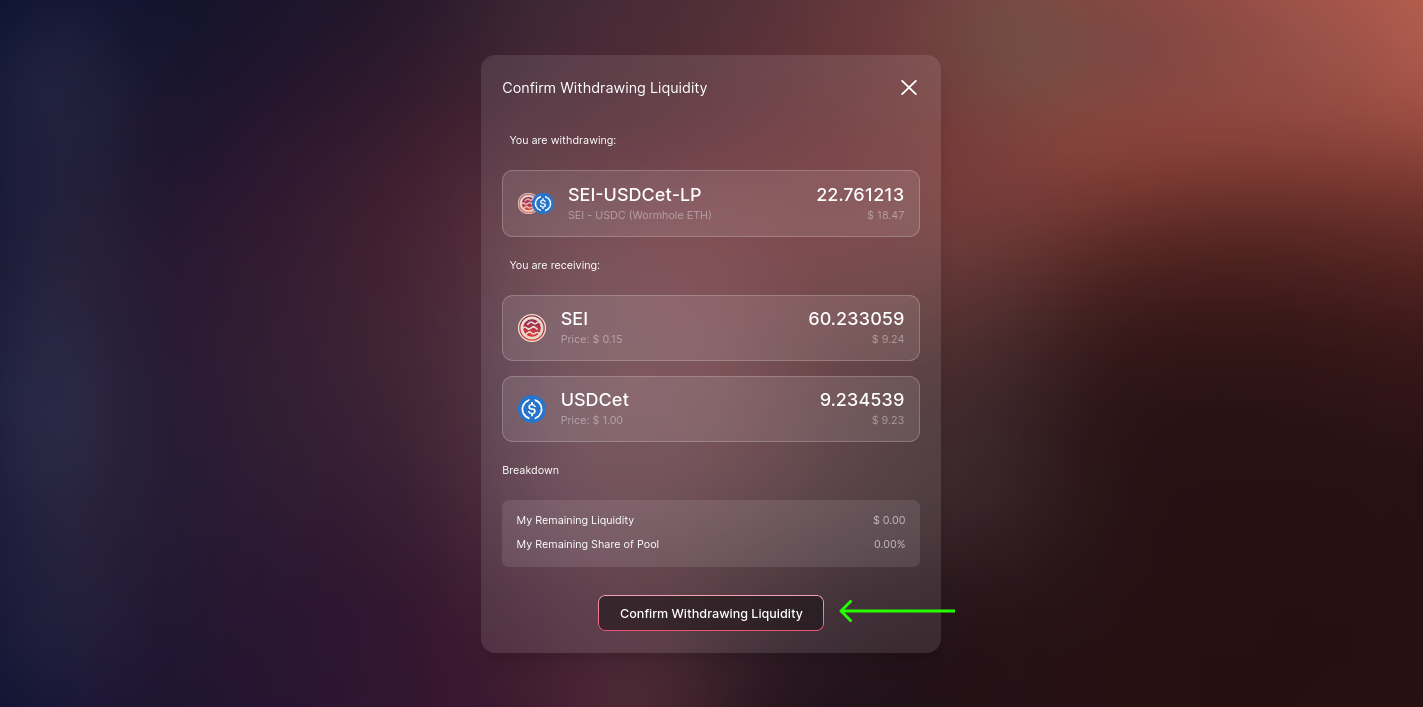Viewport: 1423px width, 707px height.
Task: Click the Confirm Withdrawing Liquidity button
Action: (x=710, y=613)
